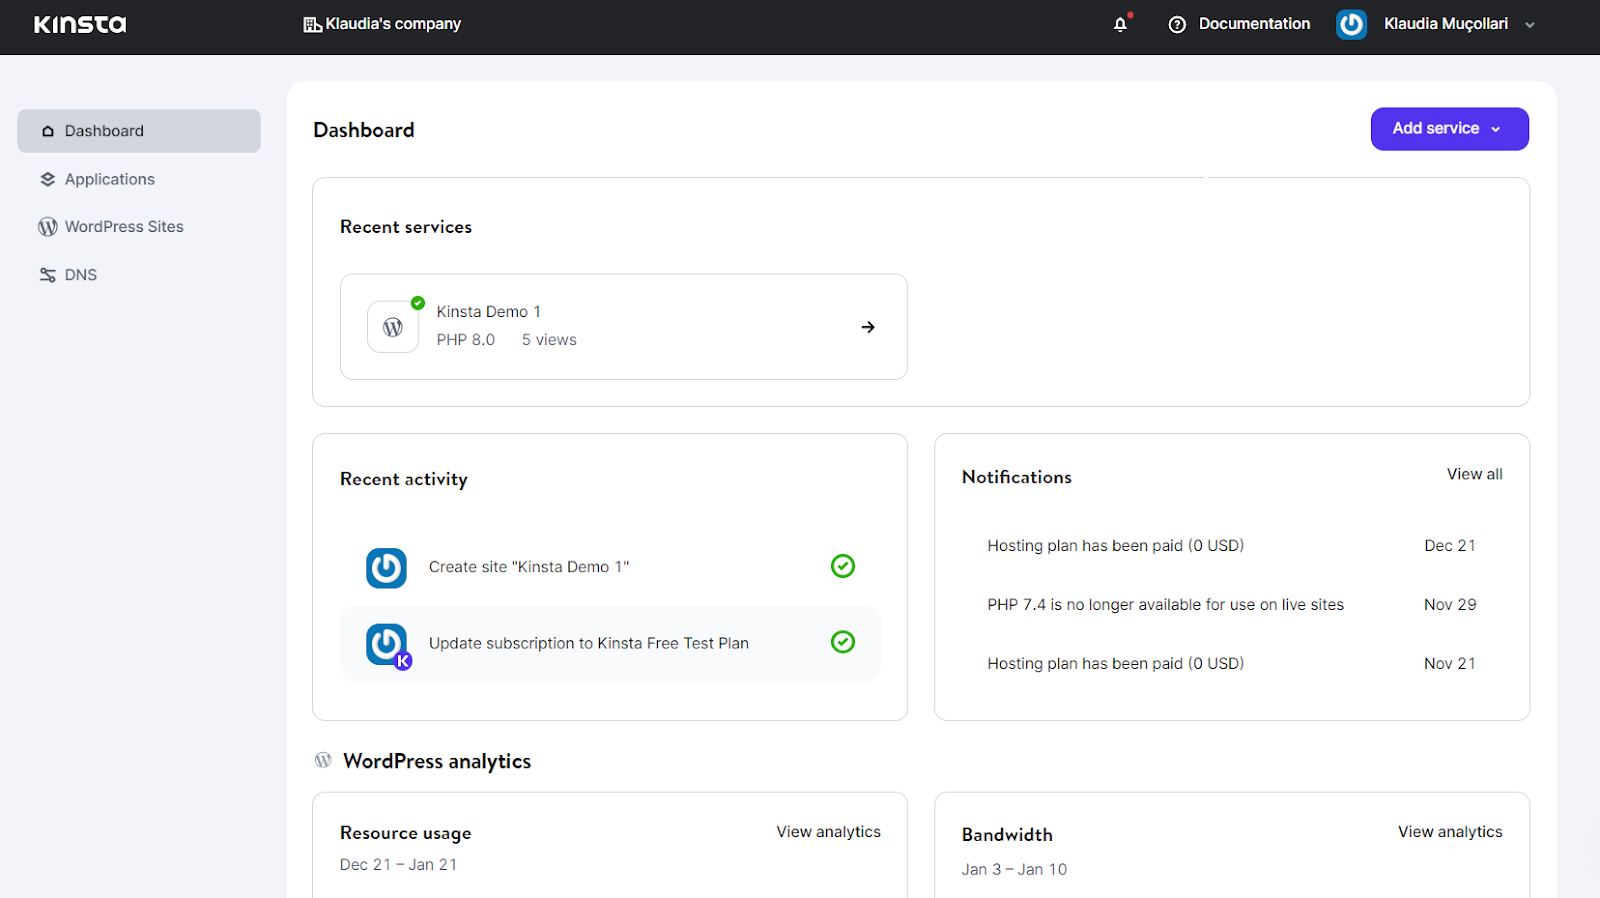Click the Klaudia Muçollari user name

point(1446,24)
